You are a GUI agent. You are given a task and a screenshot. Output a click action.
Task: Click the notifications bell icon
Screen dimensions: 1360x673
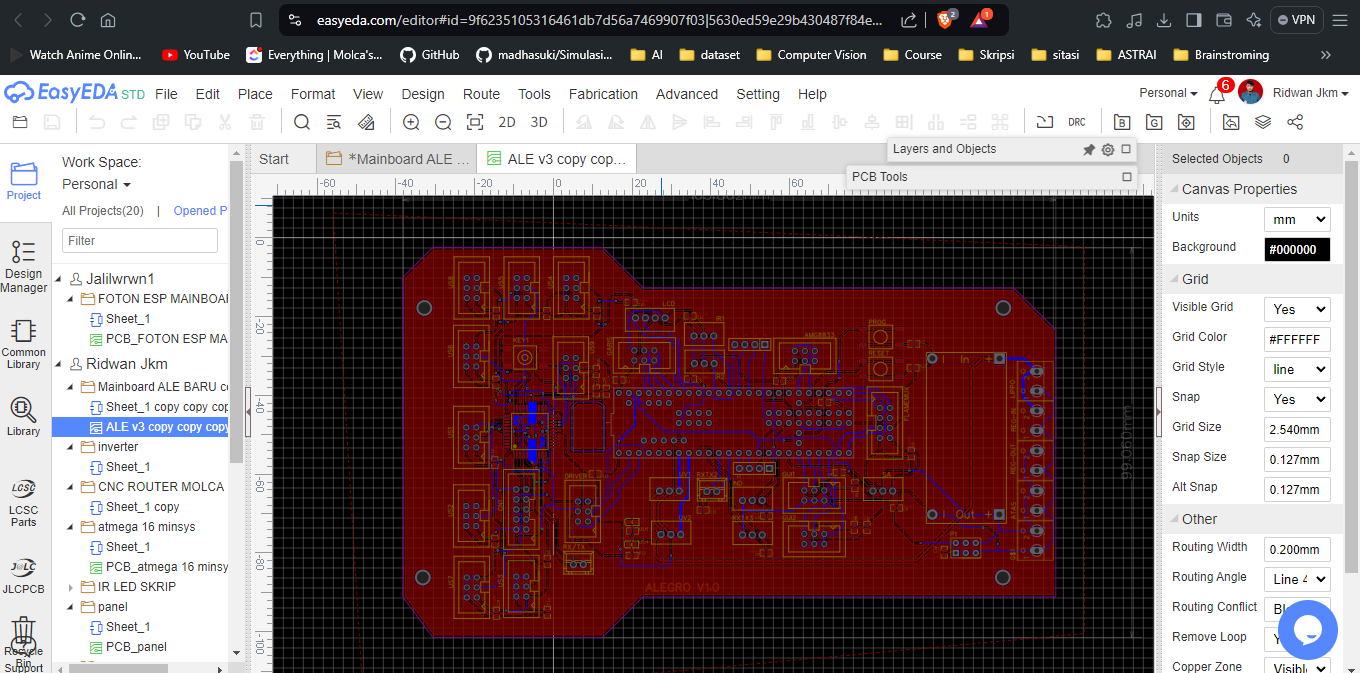1217,94
